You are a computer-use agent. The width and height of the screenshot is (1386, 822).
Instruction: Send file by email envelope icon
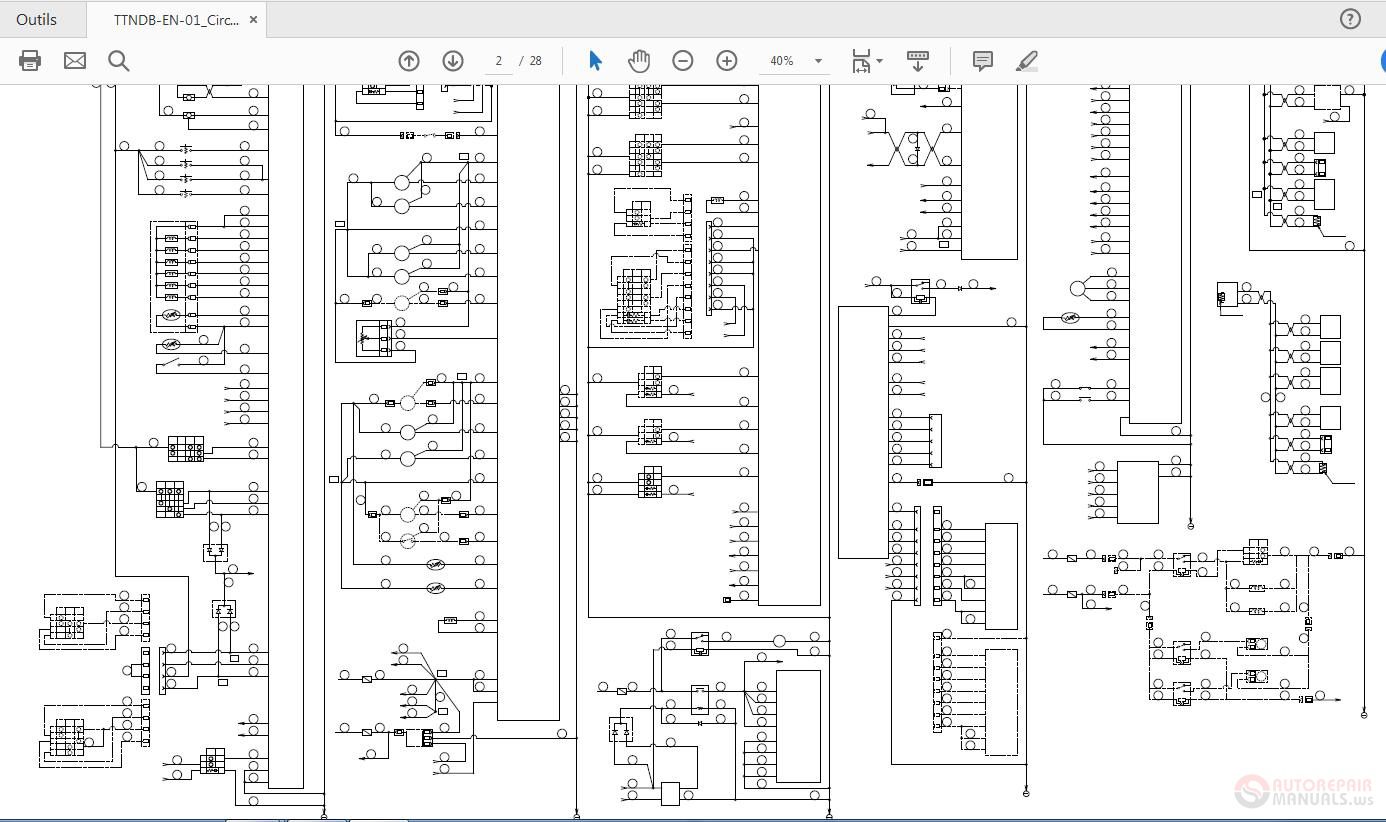pos(75,61)
